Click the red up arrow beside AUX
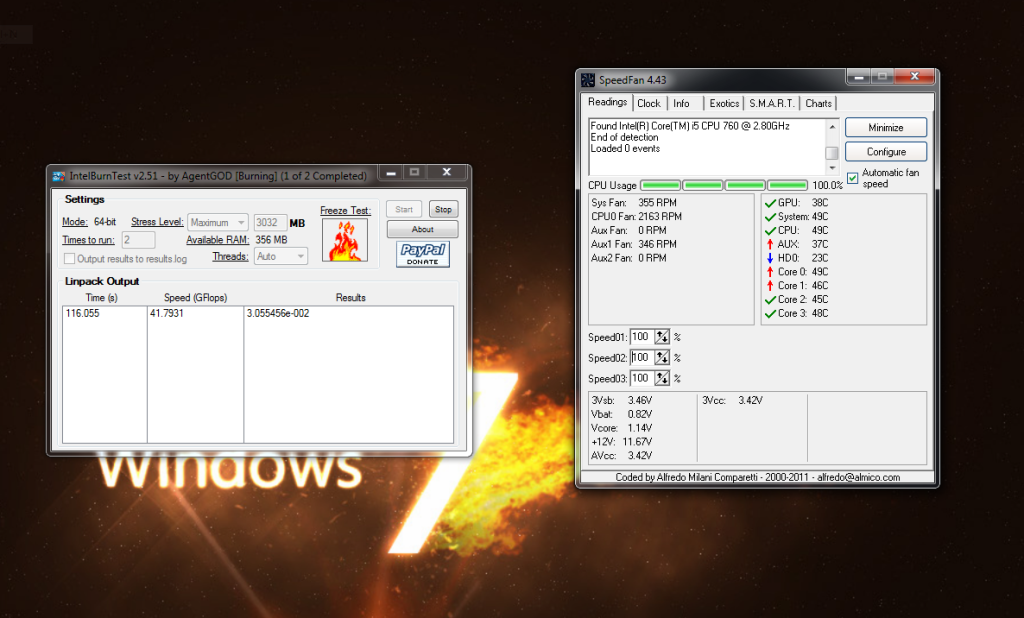Viewport: 1024px width, 618px height. click(x=769, y=245)
